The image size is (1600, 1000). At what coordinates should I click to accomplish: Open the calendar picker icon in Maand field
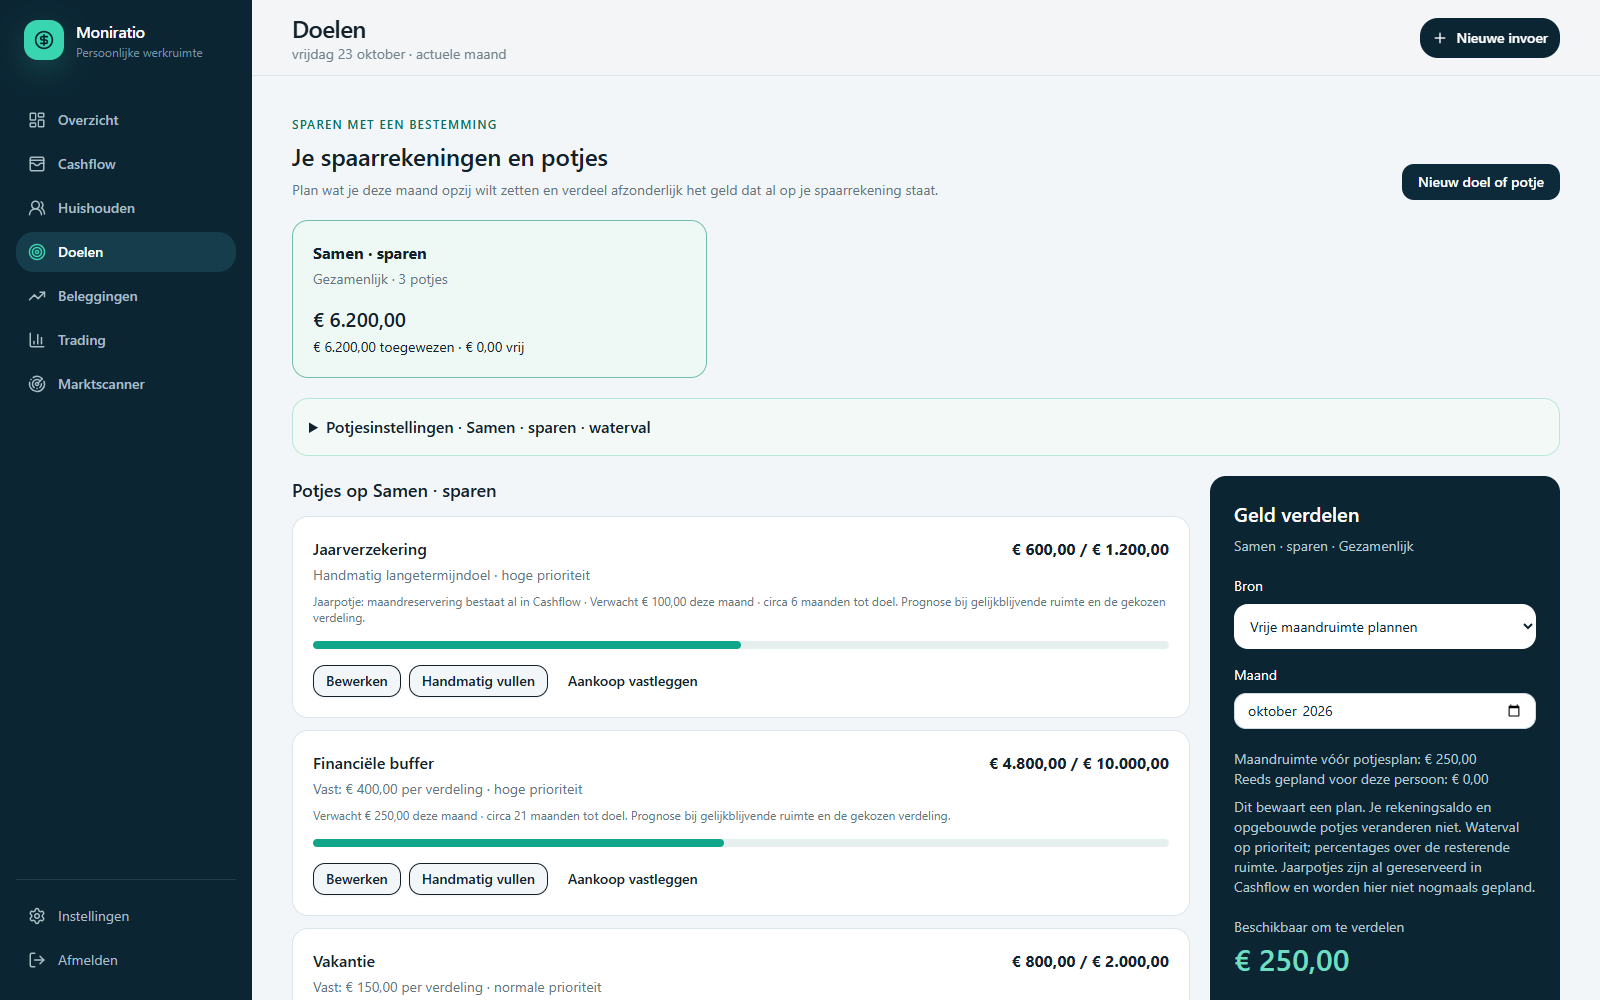[x=1514, y=711]
